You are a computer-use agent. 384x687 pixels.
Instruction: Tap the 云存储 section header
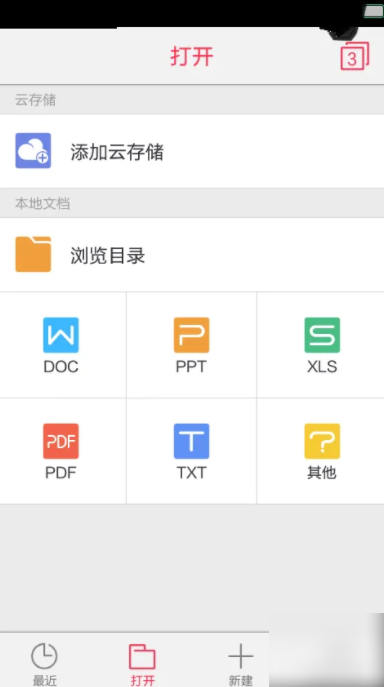tap(36, 100)
